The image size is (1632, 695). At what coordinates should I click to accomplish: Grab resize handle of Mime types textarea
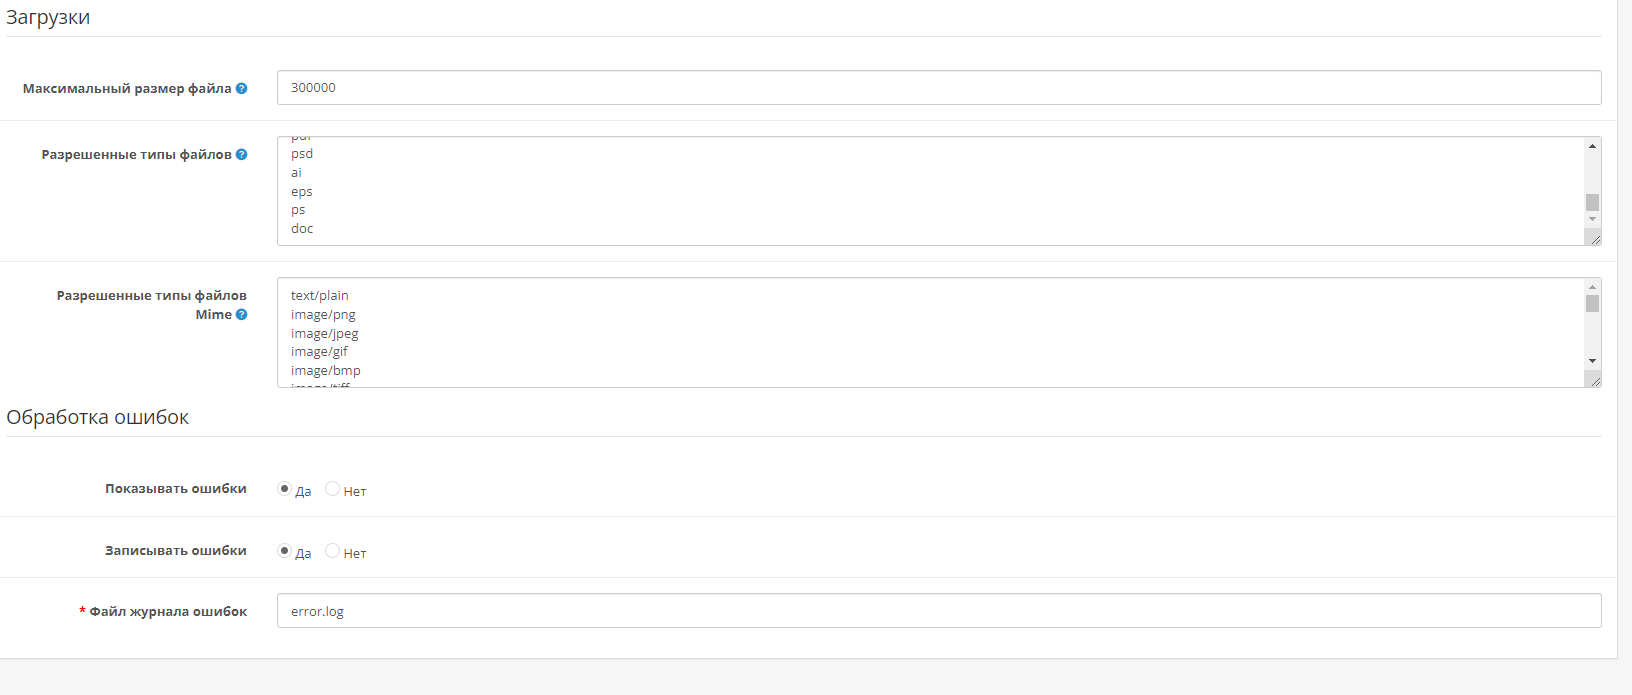(x=1594, y=380)
